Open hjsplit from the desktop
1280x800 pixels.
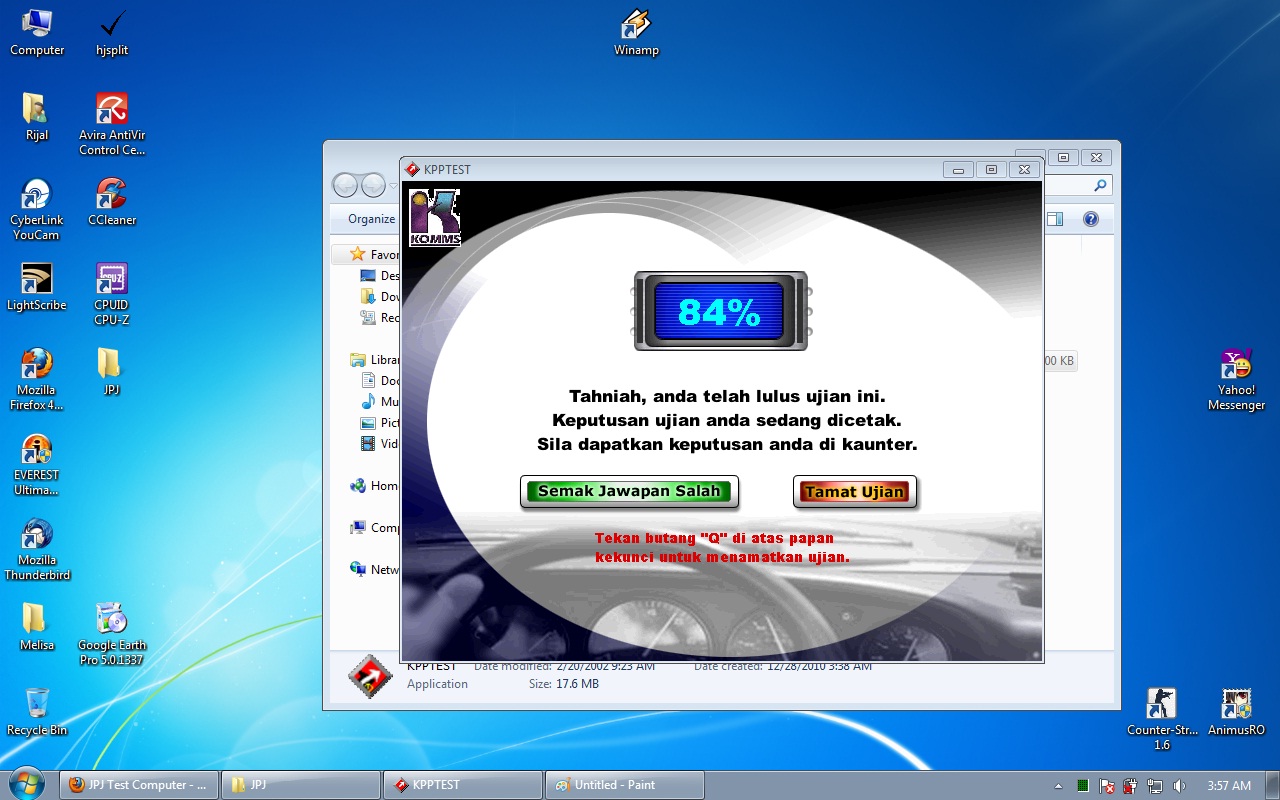click(x=111, y=25)
